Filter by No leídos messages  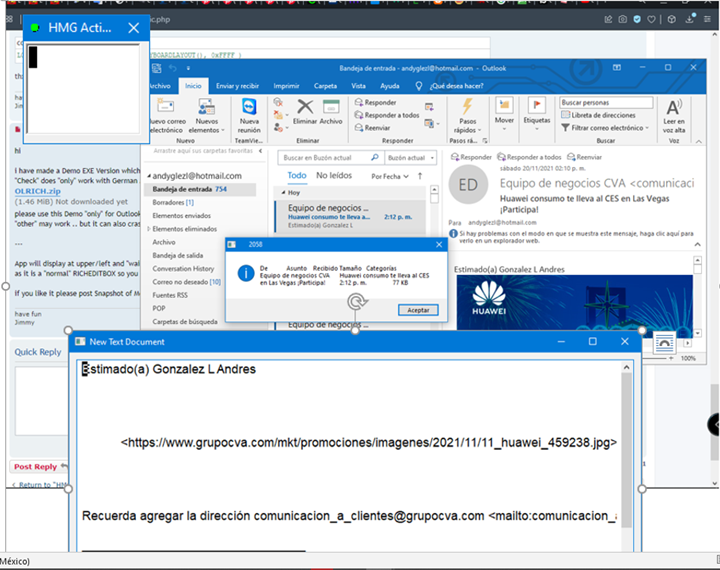(x=334, y=175)
